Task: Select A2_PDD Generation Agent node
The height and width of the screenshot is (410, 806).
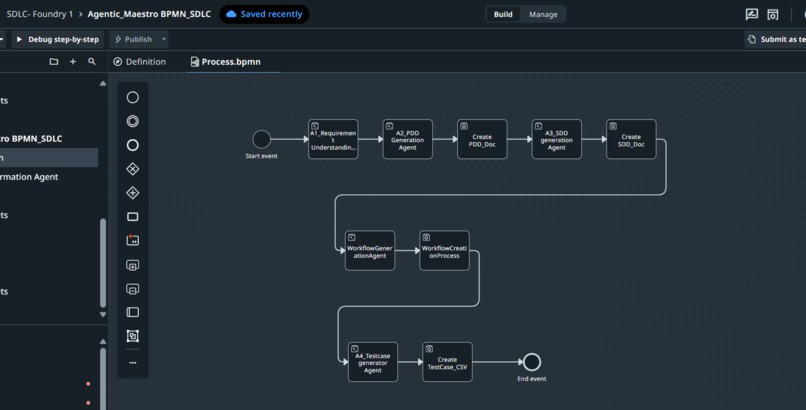Action: pyautogui.click(x=408, y=139)
